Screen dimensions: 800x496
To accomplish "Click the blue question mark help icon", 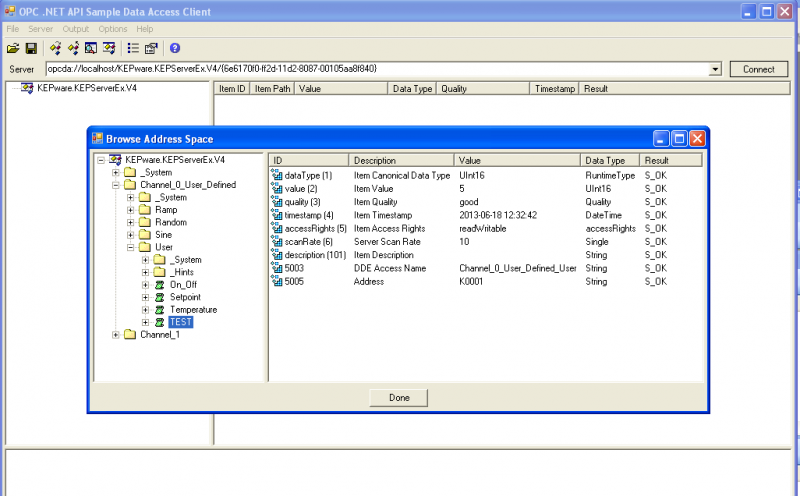I will (x=174, y=48).
